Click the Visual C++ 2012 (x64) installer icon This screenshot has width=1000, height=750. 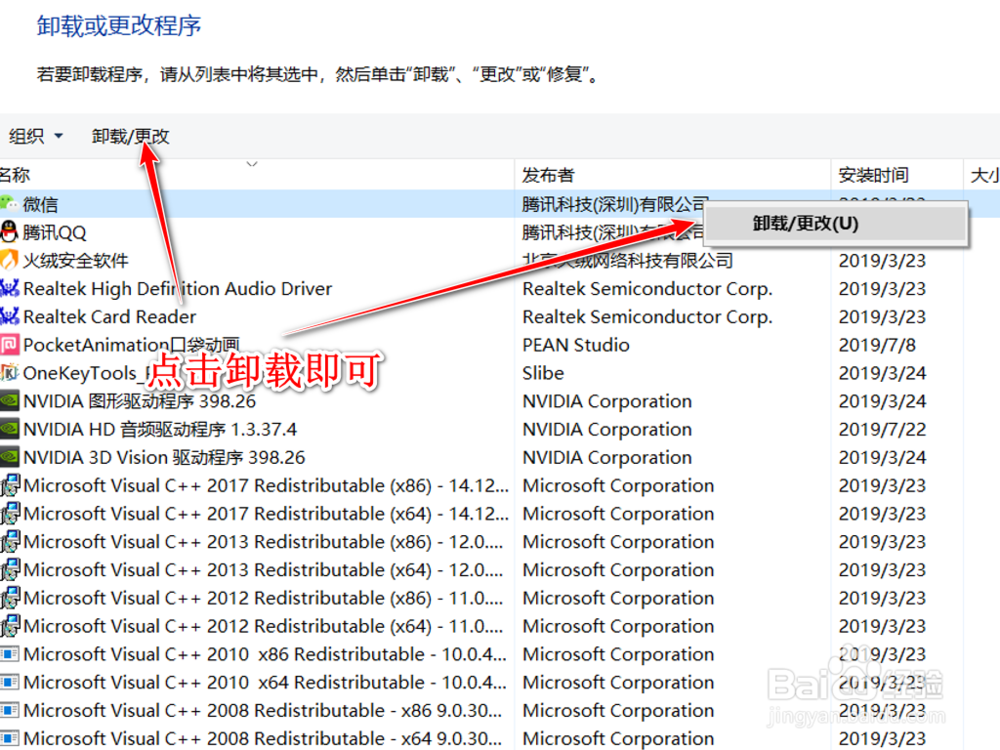[10, 626]
